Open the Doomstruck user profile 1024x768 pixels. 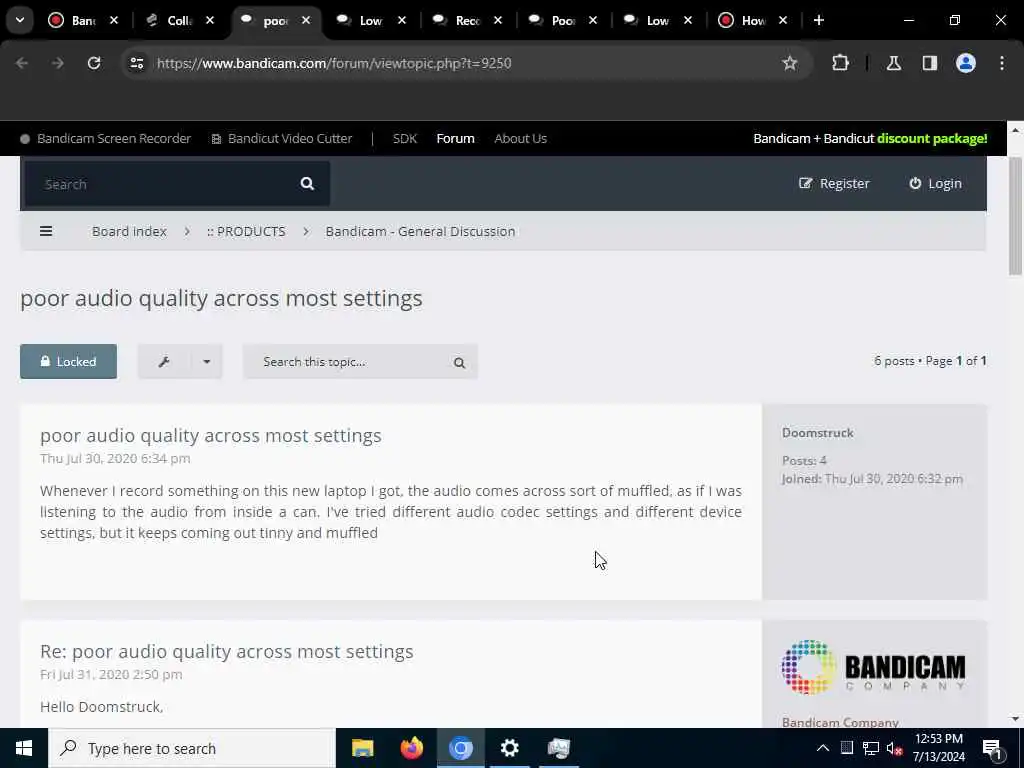(818, 433)
